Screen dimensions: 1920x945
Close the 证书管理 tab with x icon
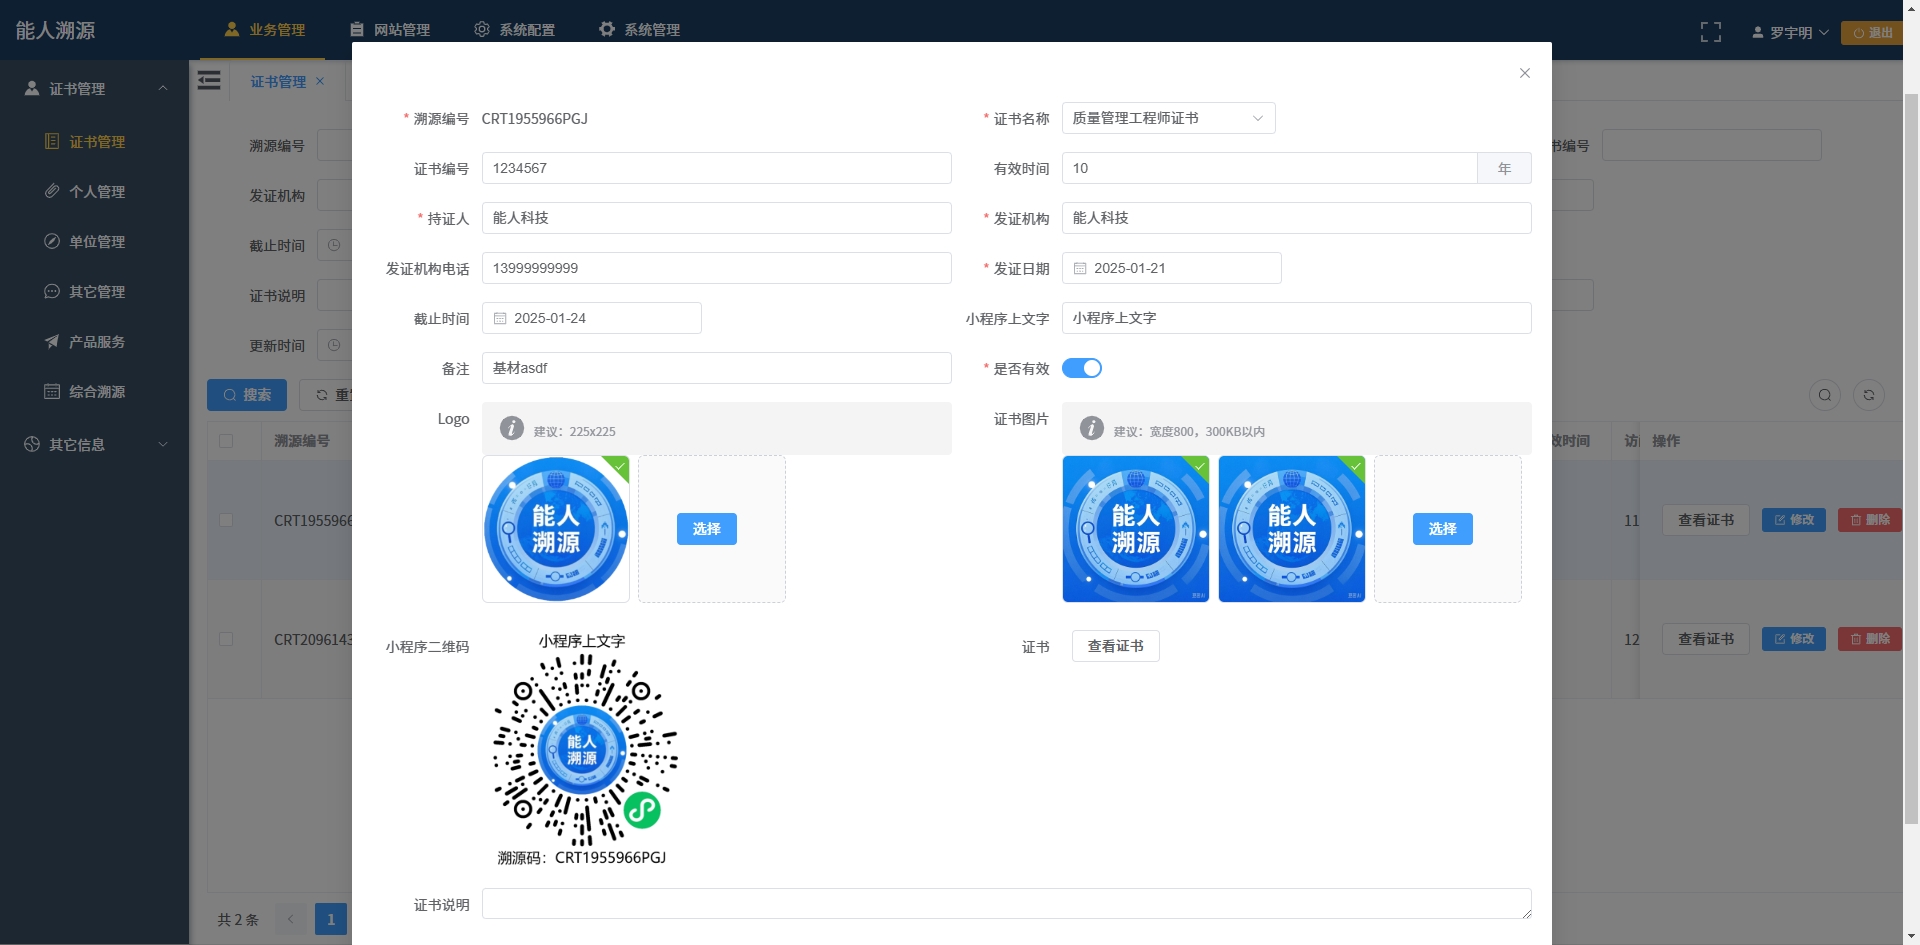[x=320, y=81]
